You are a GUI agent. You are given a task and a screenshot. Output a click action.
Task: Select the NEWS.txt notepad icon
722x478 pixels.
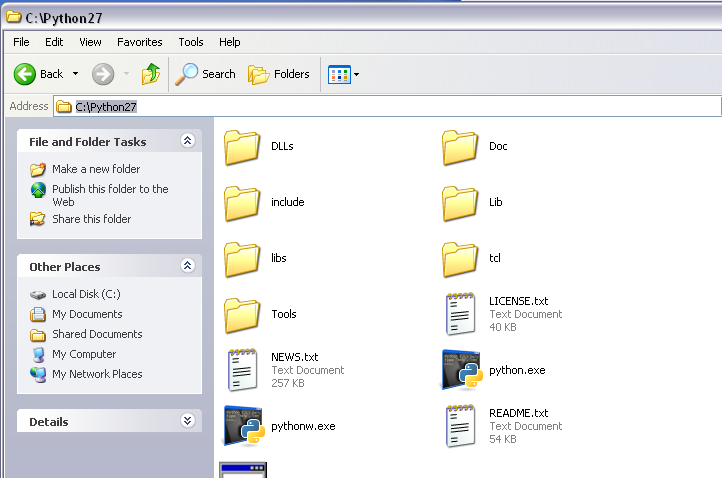click(x=243, y=370)
